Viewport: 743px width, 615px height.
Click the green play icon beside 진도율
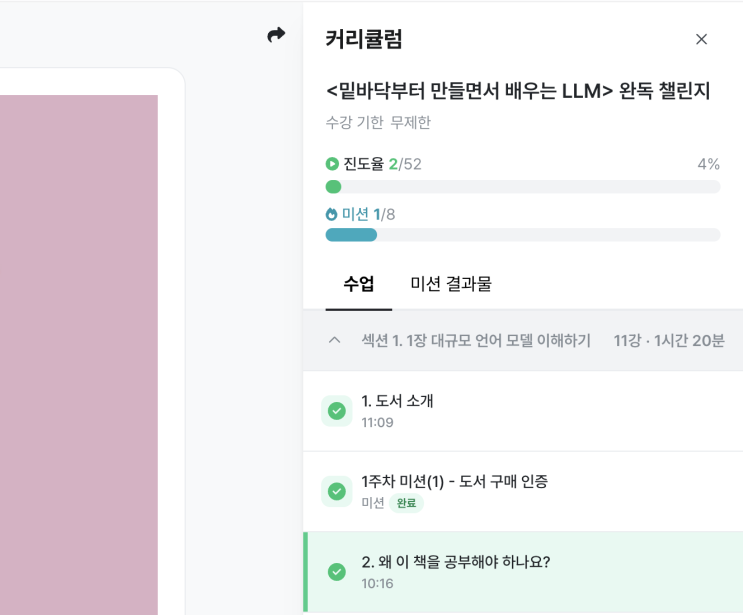[x=332, y=164]
